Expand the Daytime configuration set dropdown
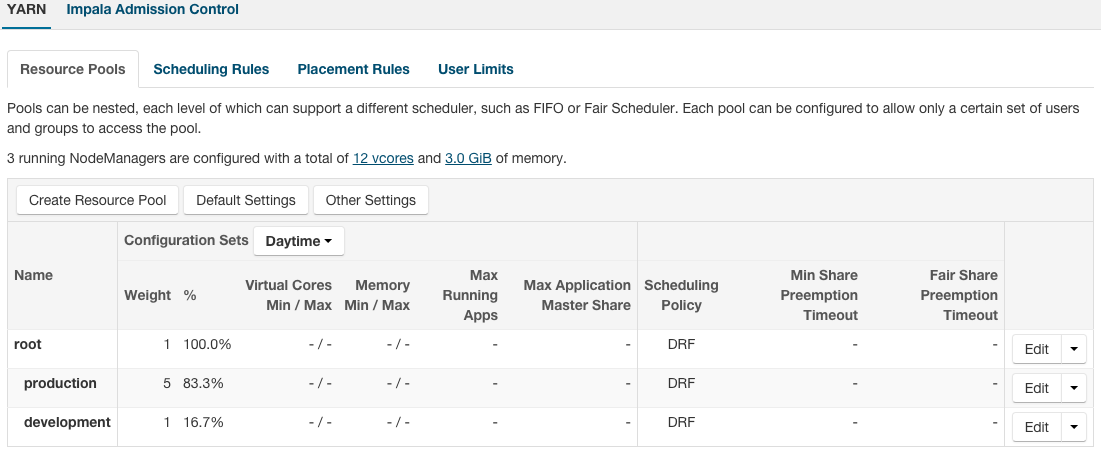The height and width of the screenshot is (452, 1101). (x=298, y=241)
